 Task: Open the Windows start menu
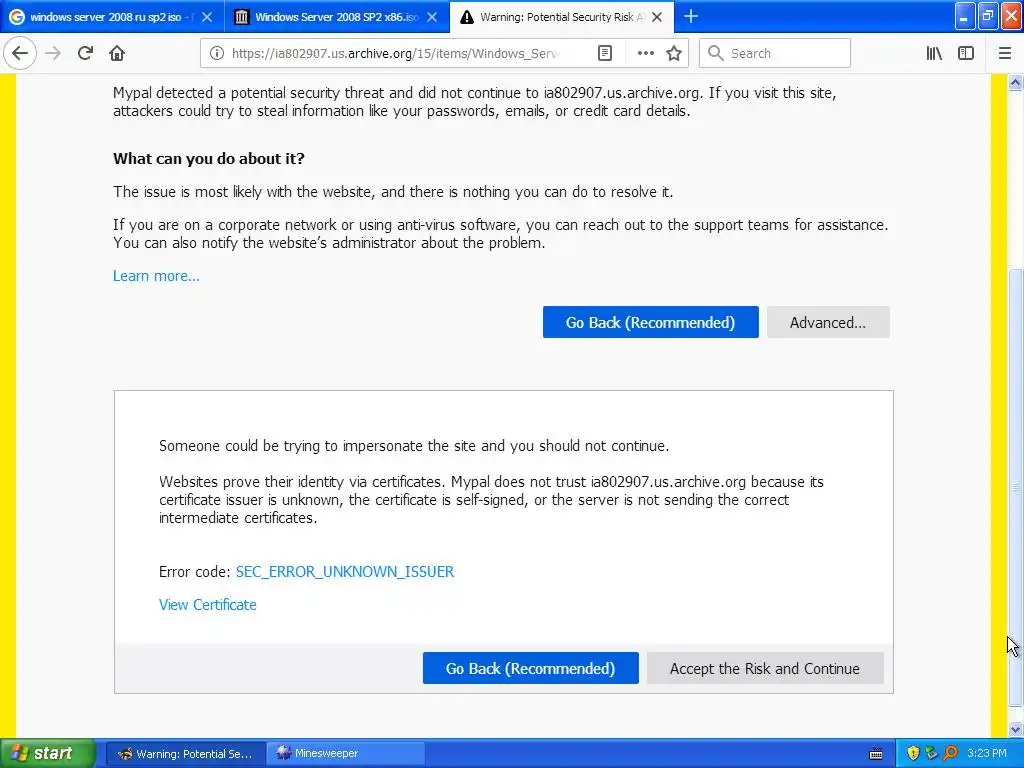click(x=47, y=753)
